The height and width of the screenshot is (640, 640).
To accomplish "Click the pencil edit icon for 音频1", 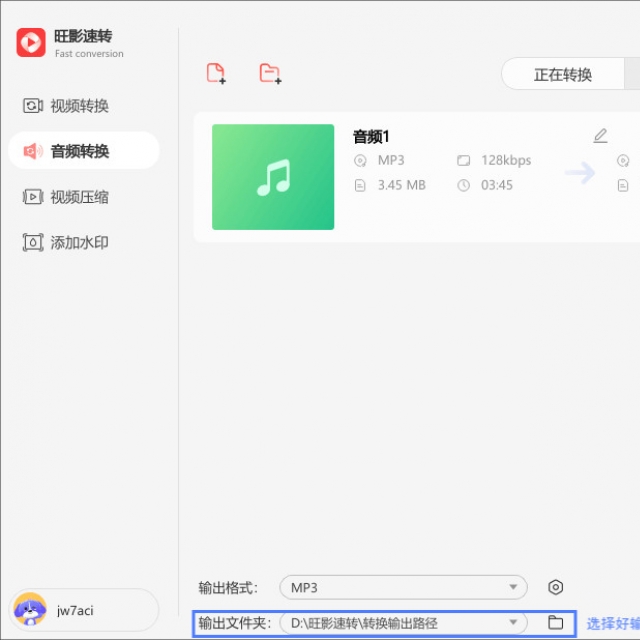I will point(600,136).
